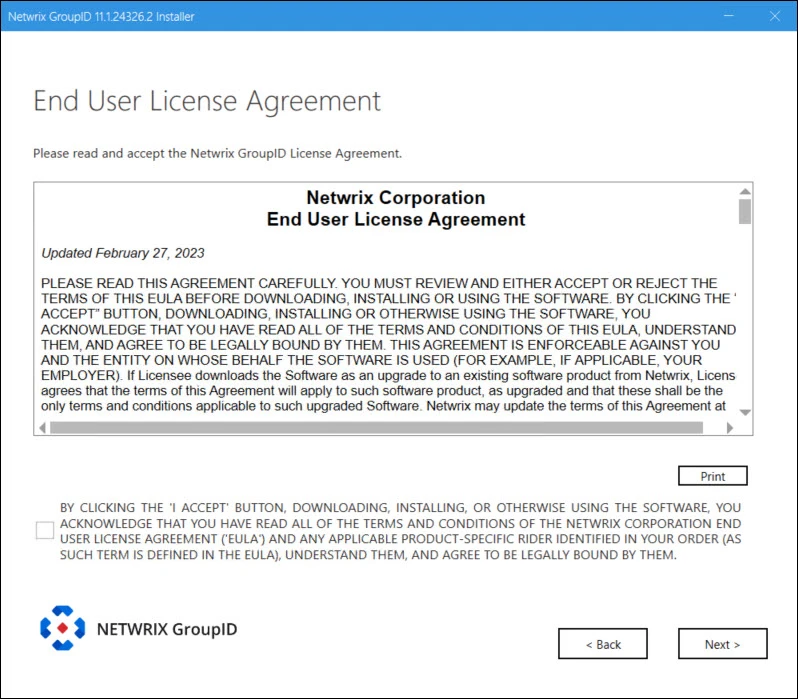This screenshot has width=798, height=699.
Task: Click the 'Please read and accept' instruction line
Action: click(217, 153)
